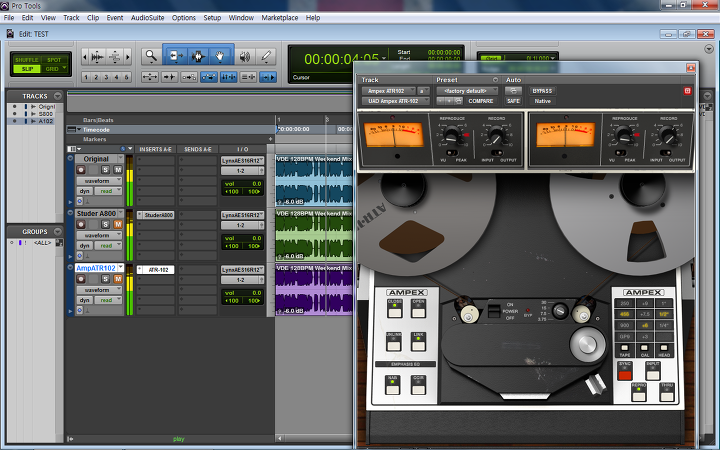Image resolution: width=720 pixels, height=450 pixels.
Task: Unmute the Studer A800 track
Action: tap(118, 225)
